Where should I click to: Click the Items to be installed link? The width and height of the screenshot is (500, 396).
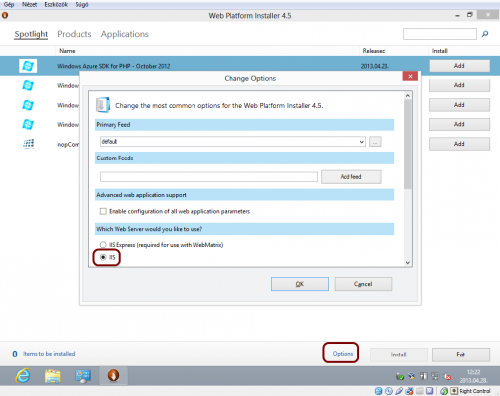[49, 354]
